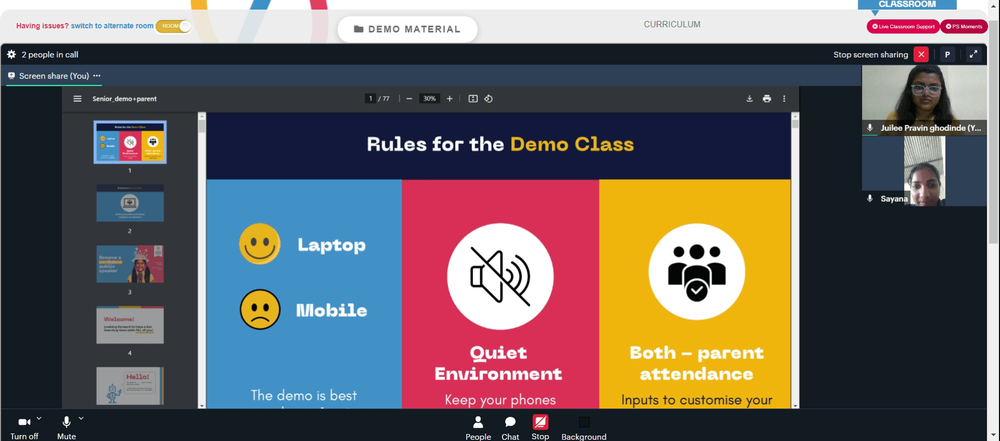Click Sayana's microphone indicator
This screenshot has height=441, width=1000.
pyautogui.click(x=870, y=198)
